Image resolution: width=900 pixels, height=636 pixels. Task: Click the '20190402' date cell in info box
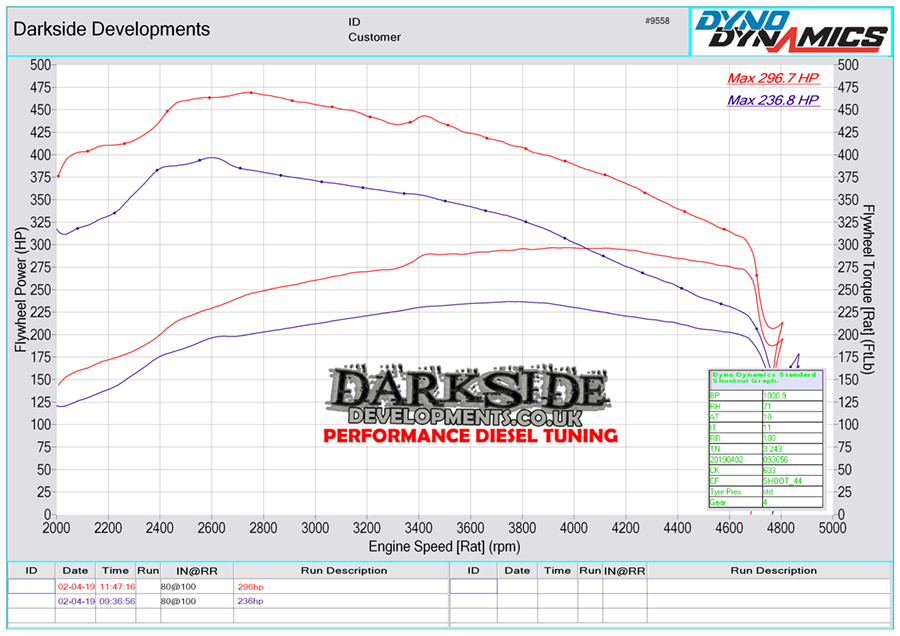click(x=727, y=460)
